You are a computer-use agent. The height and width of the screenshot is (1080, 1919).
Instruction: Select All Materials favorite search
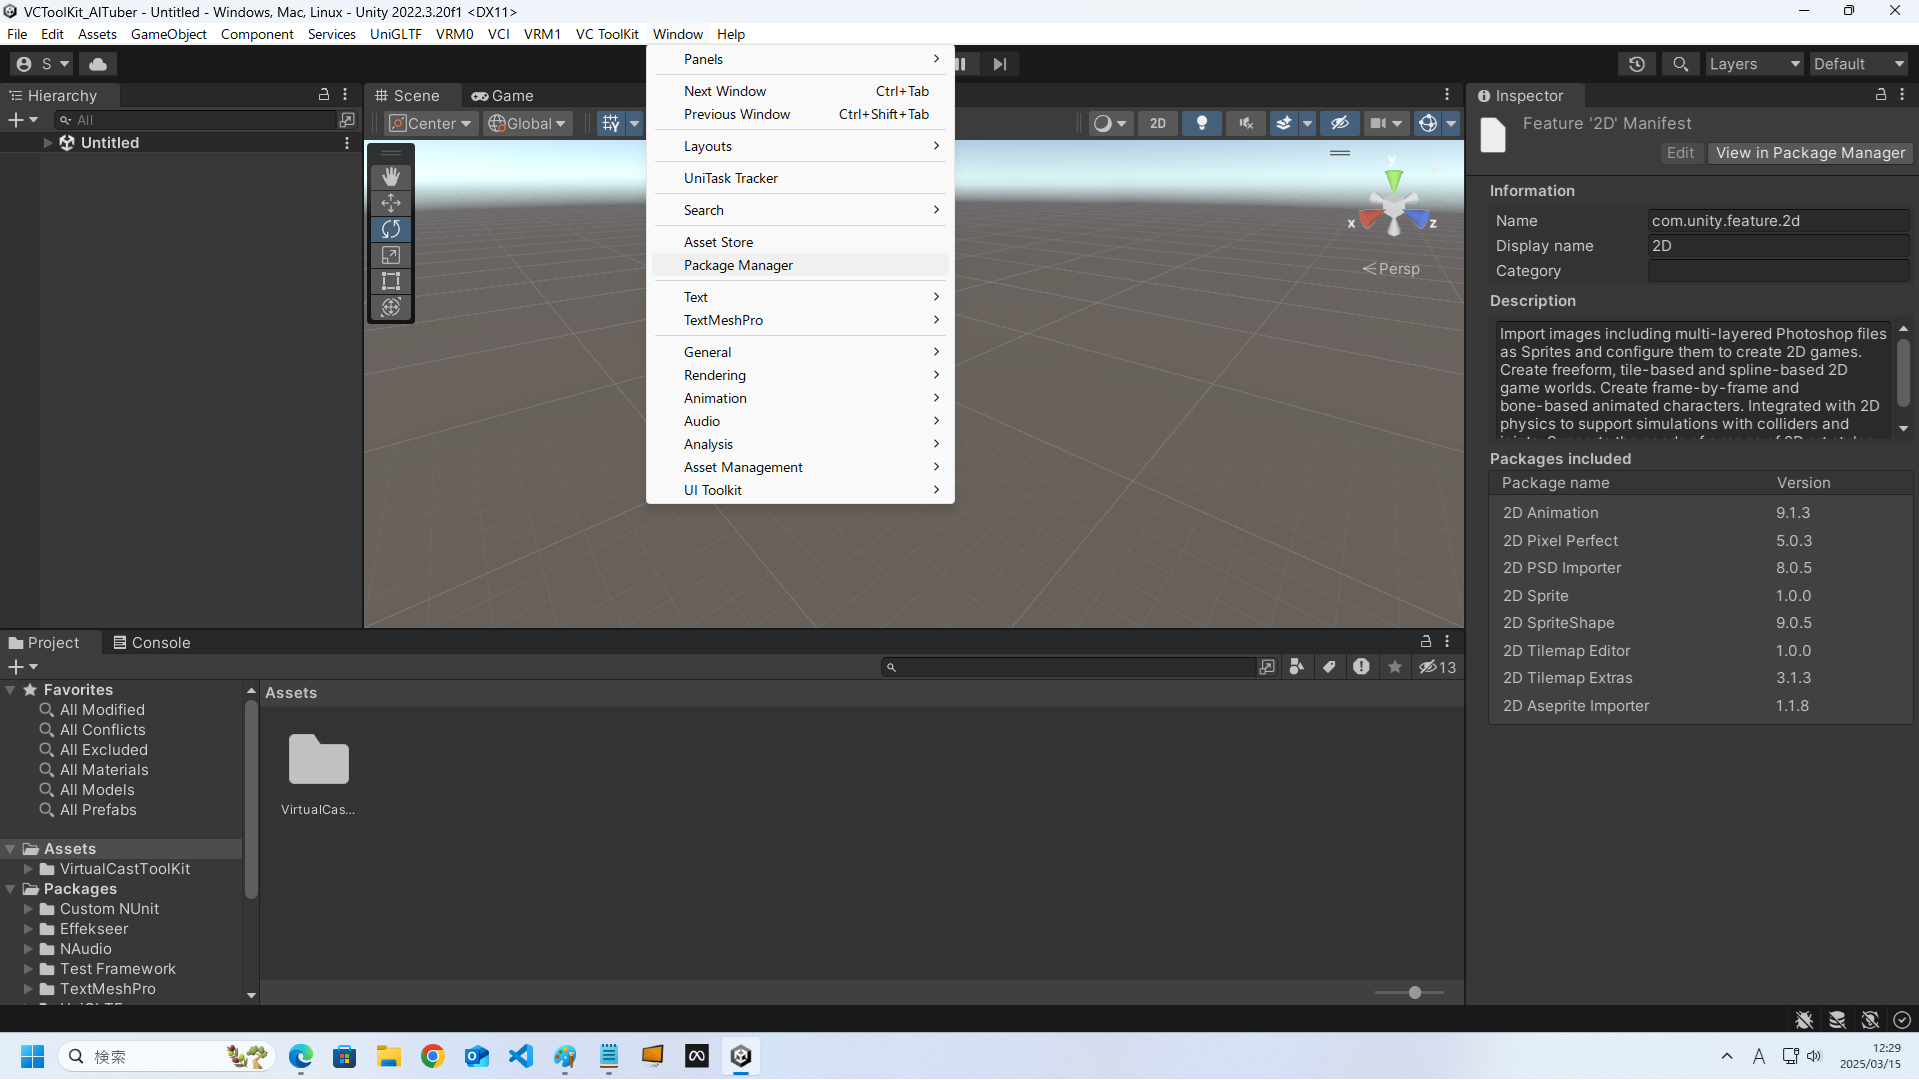tap(104, 770)
